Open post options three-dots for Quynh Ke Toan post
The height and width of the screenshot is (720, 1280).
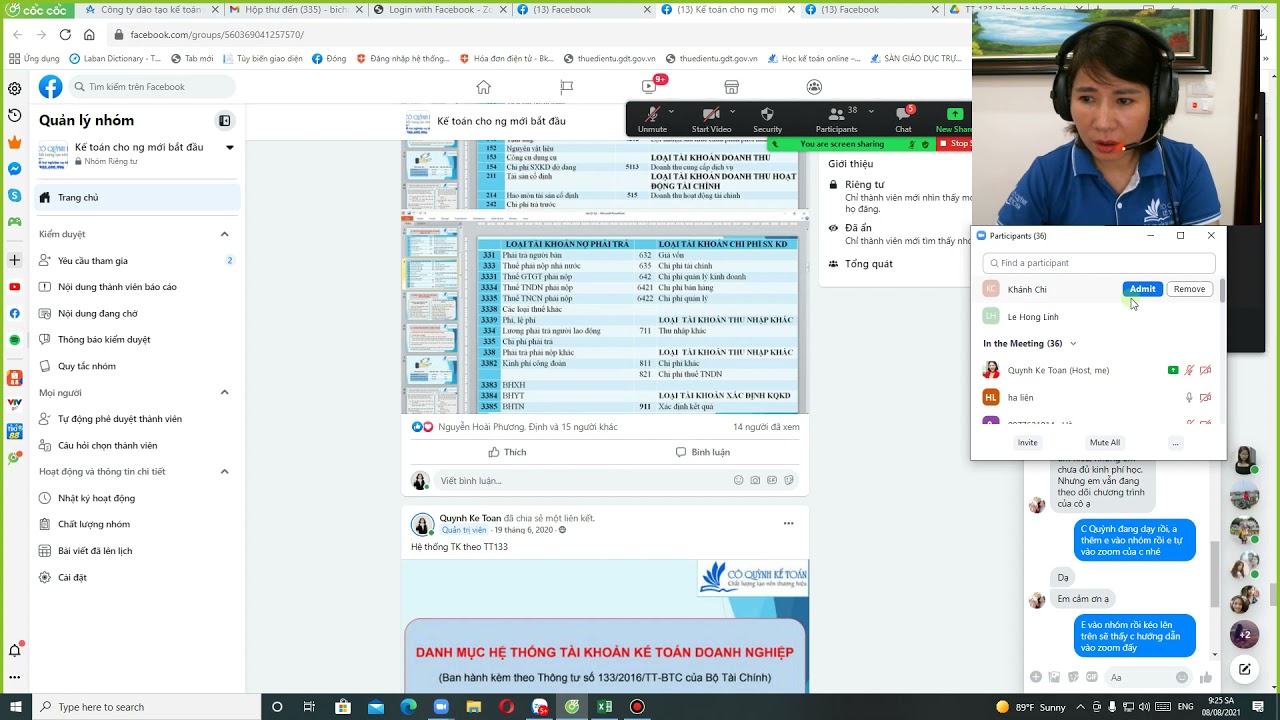pyautogui.click(x=788, y=523)
